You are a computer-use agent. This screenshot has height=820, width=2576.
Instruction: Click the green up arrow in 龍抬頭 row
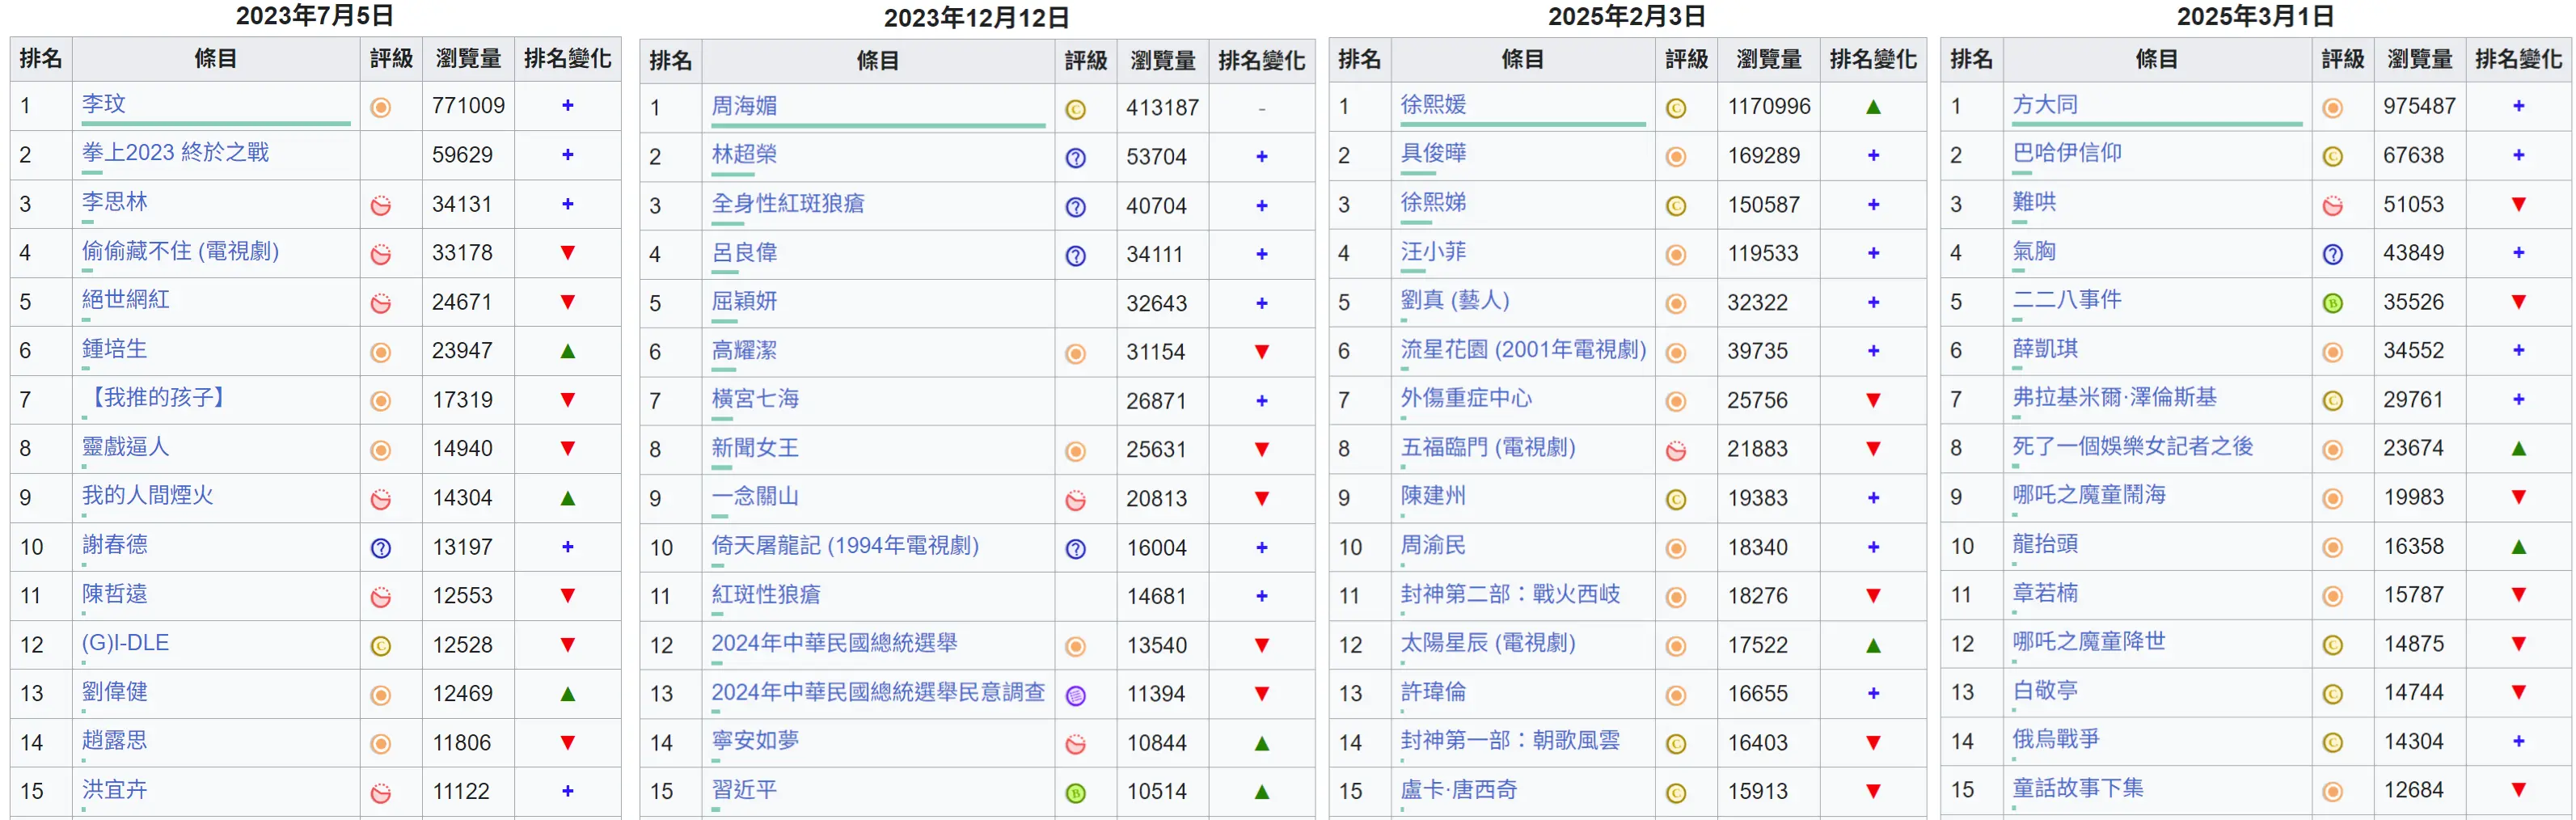click(x=2519, y=546)
